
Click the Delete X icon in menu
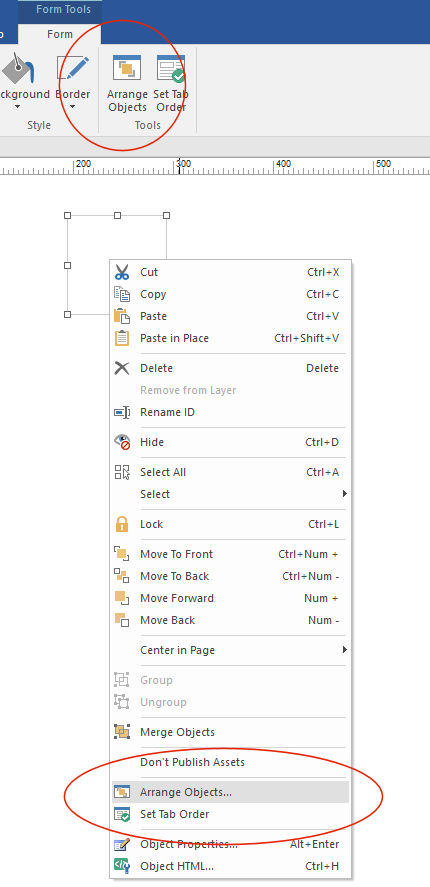point(122,368)
